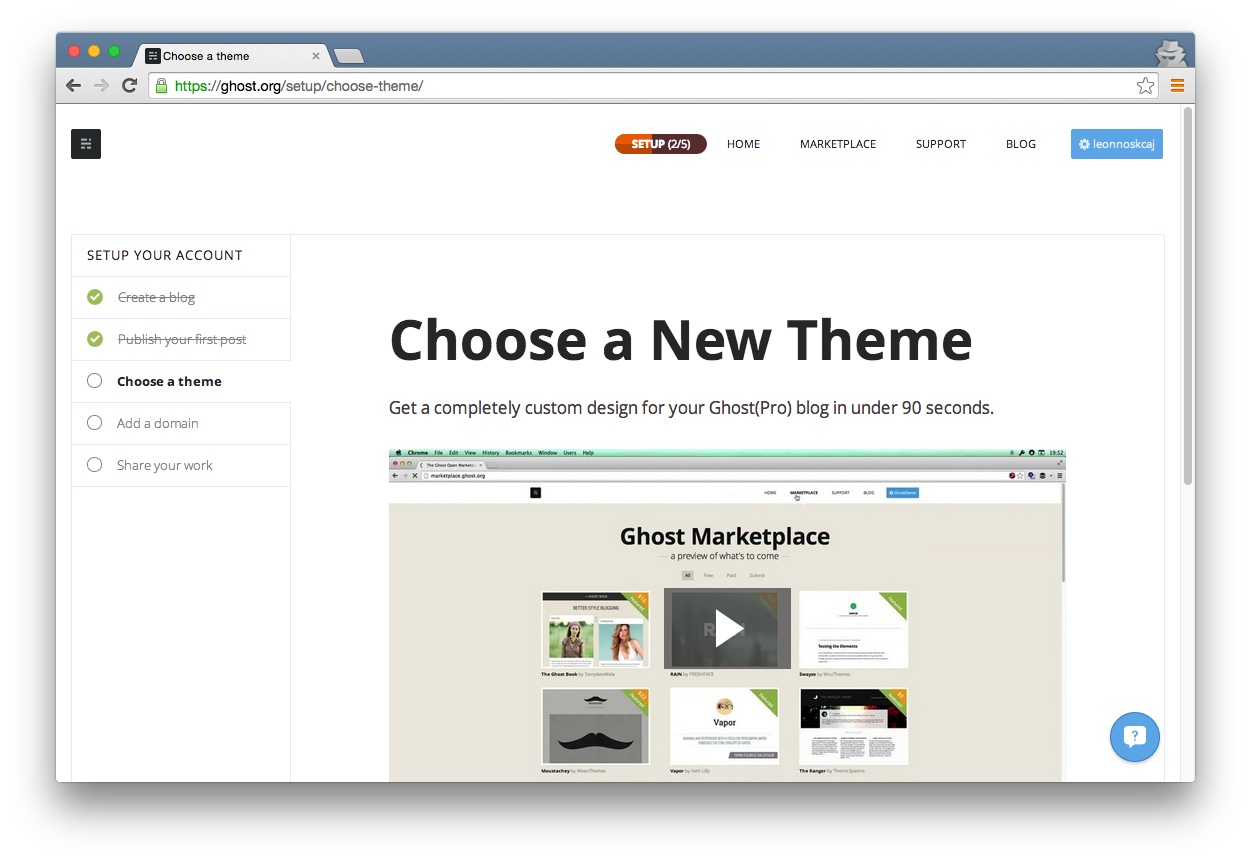Open the Publish your first post step
The image size is (1251, 862).
coord(181,339)
